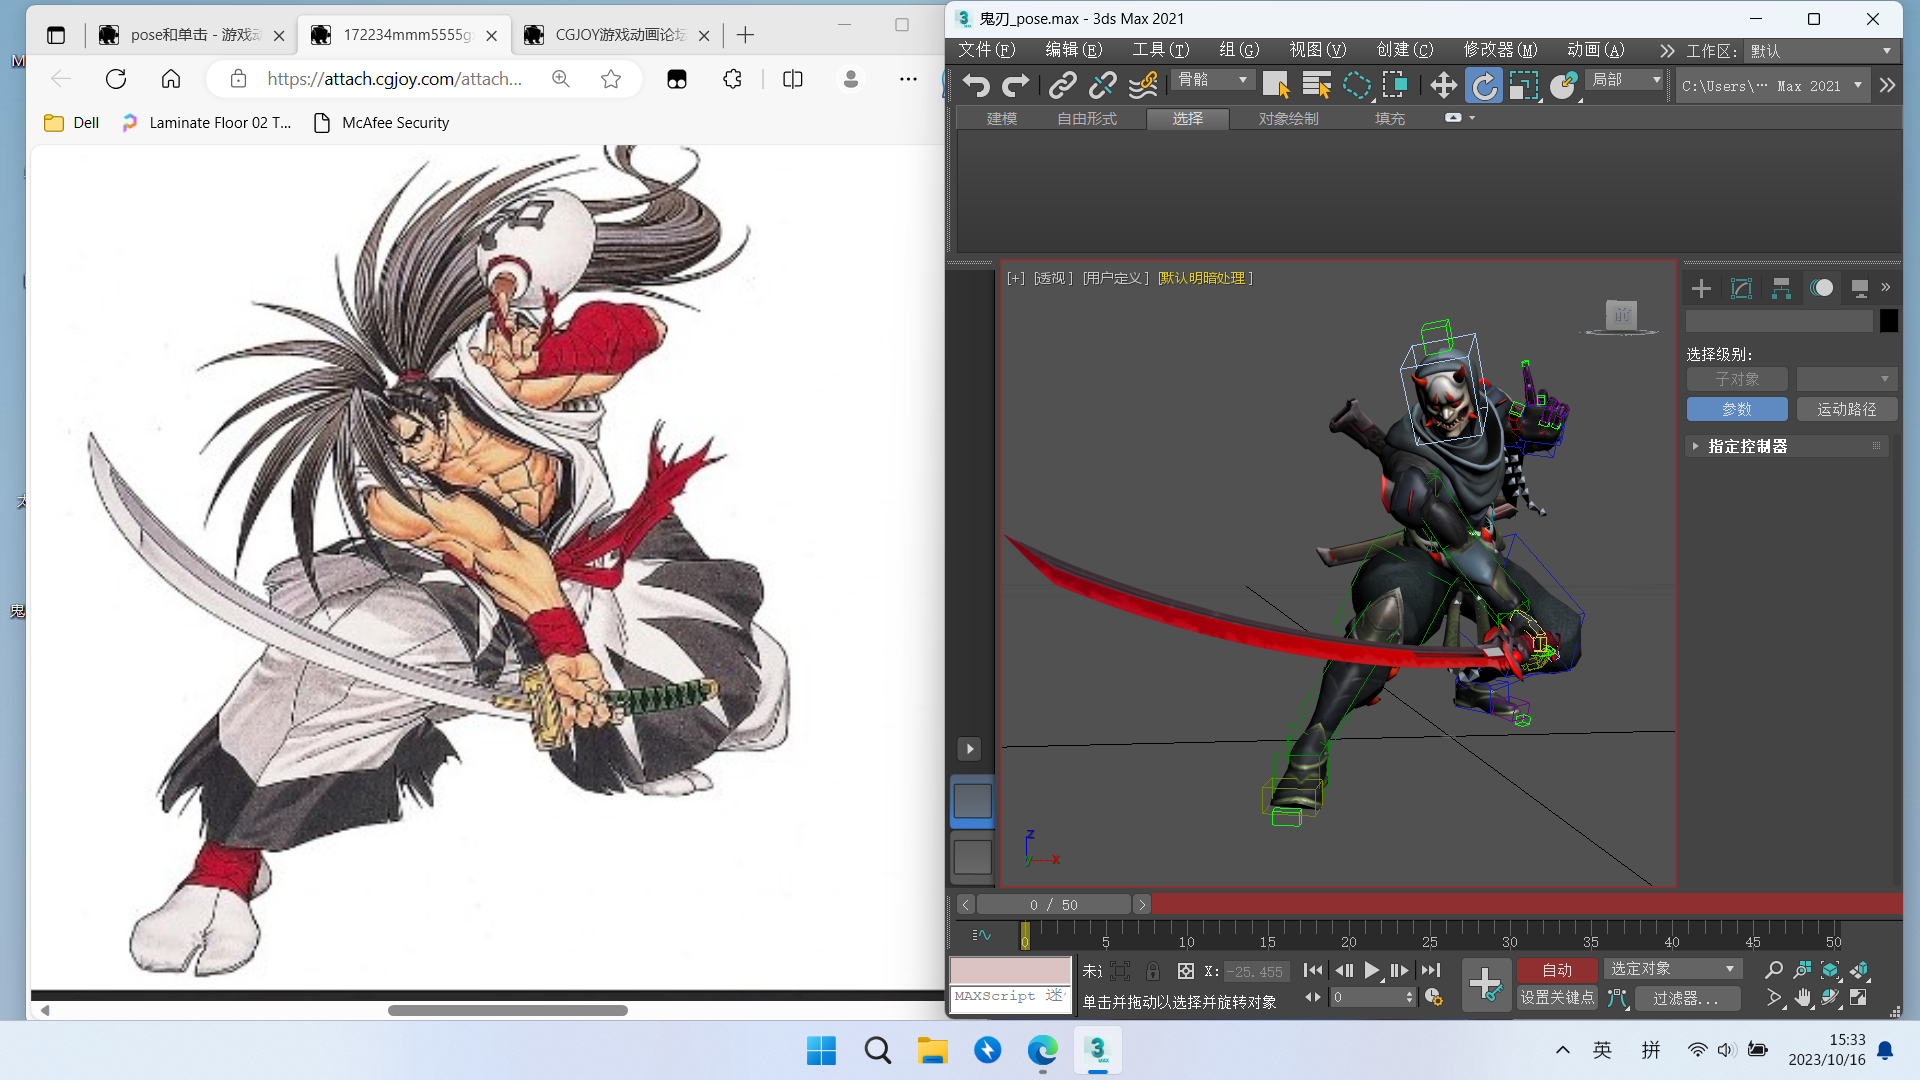Activate the Select and Move tool
1920x1080 pixels.
[x=1443, y=86]
